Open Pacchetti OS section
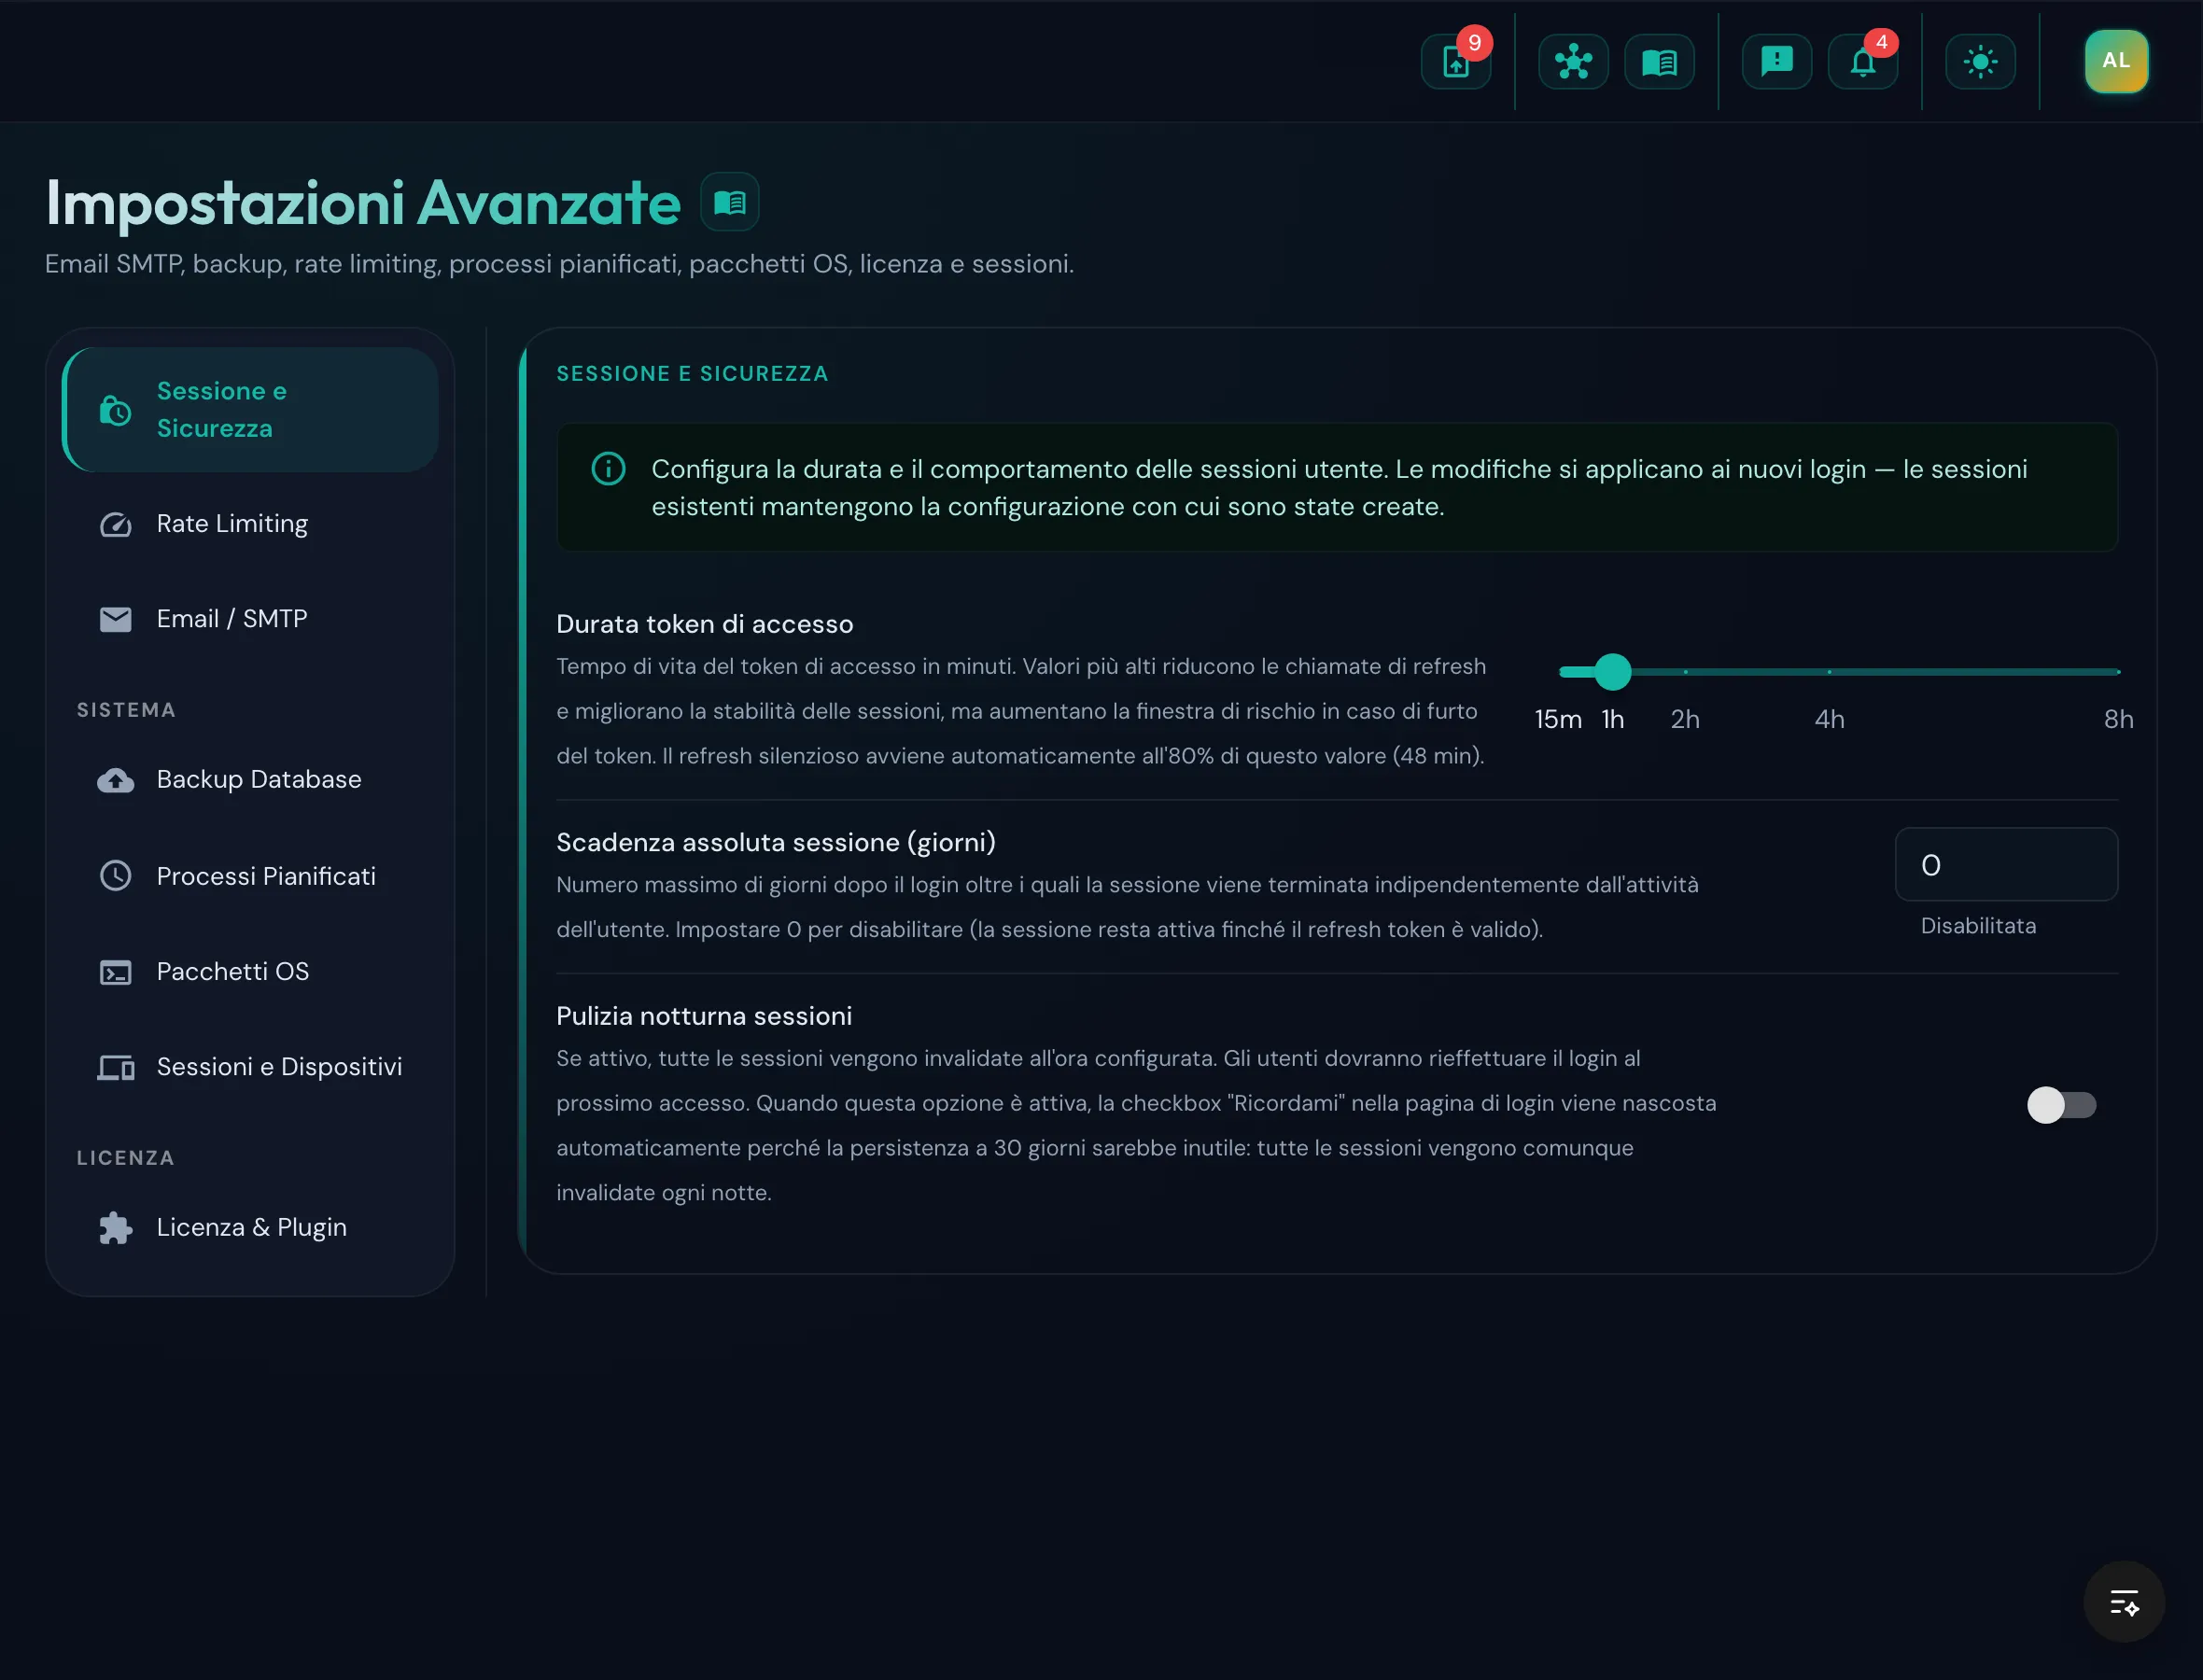Viewport: 2203px width, 1680px height. [250, 972]
